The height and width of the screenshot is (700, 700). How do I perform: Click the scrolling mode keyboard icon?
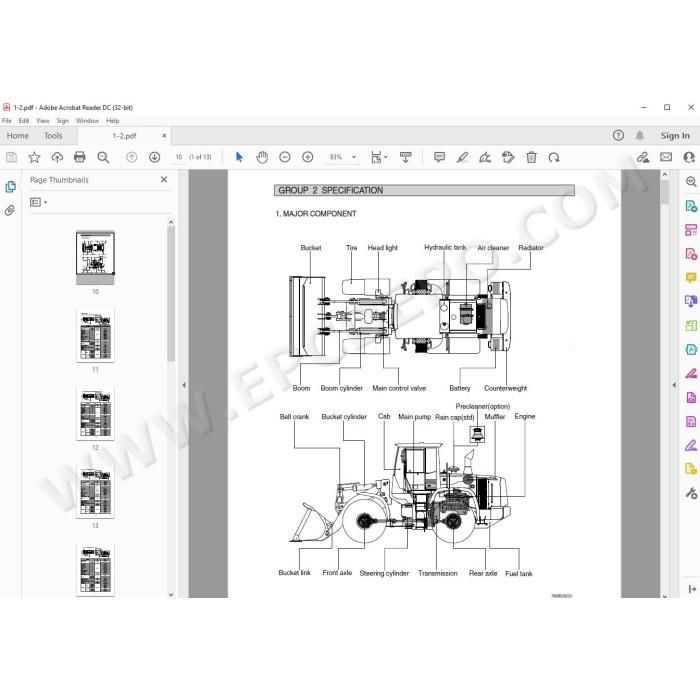point(405,157)
